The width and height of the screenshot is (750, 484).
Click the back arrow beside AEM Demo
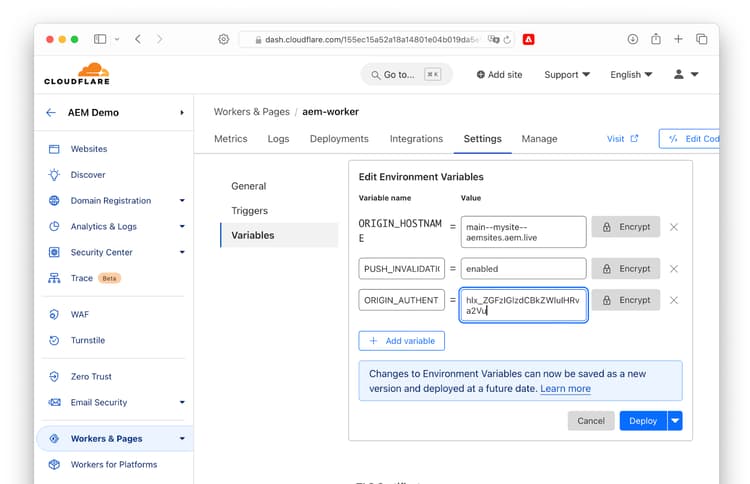(x=51, y=113)
